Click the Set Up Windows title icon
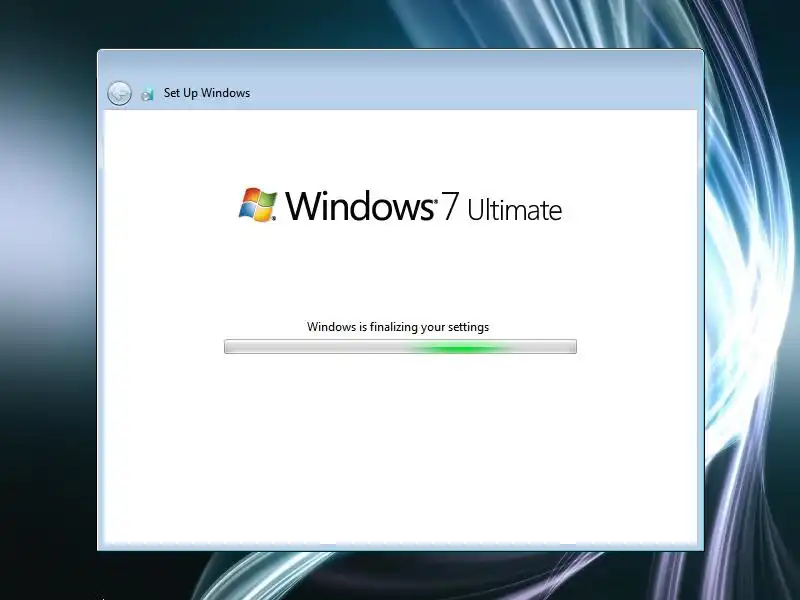 [147, 94]
